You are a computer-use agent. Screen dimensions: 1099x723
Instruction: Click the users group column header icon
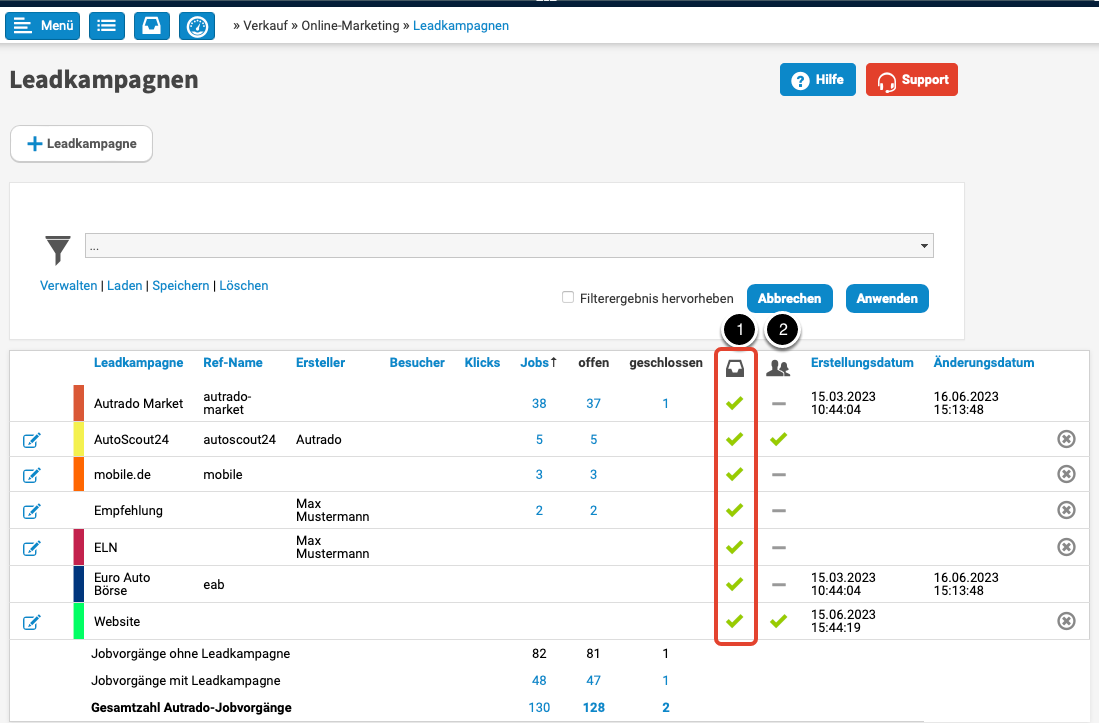(778, 368)
